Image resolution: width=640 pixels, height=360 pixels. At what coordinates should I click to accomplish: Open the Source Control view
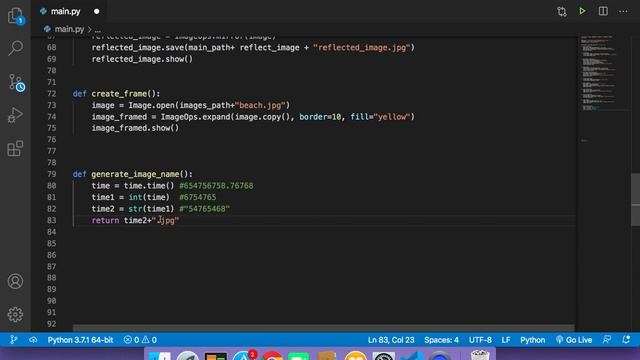16,82
